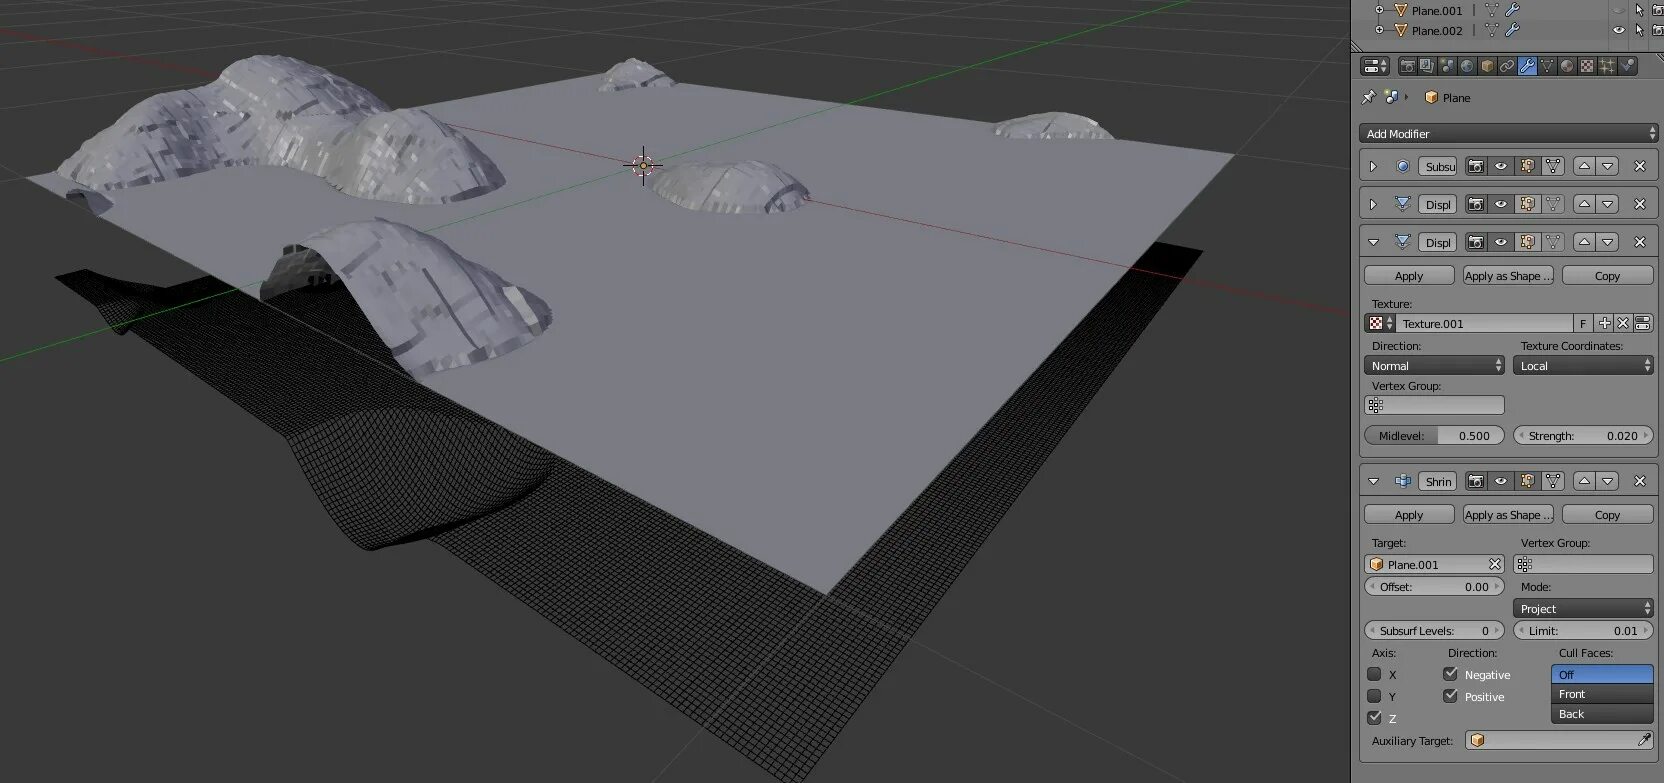This screenshot has width=1664, height=783.
Task: Toggle Subsurf editing cage triangle icon
Action: (x=1553, y=166)
